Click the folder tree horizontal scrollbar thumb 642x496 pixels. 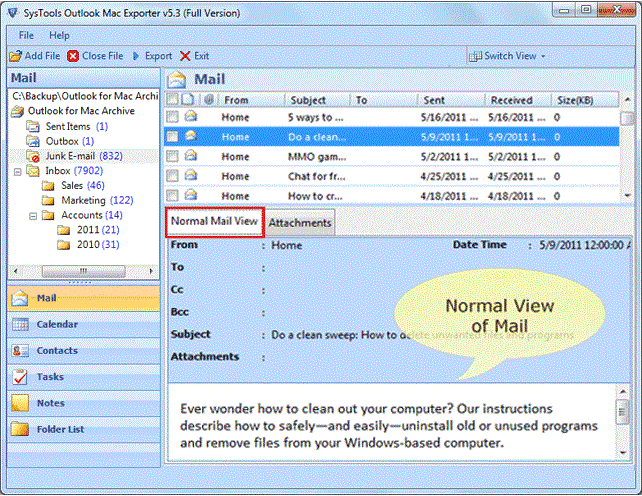[84, 271]
